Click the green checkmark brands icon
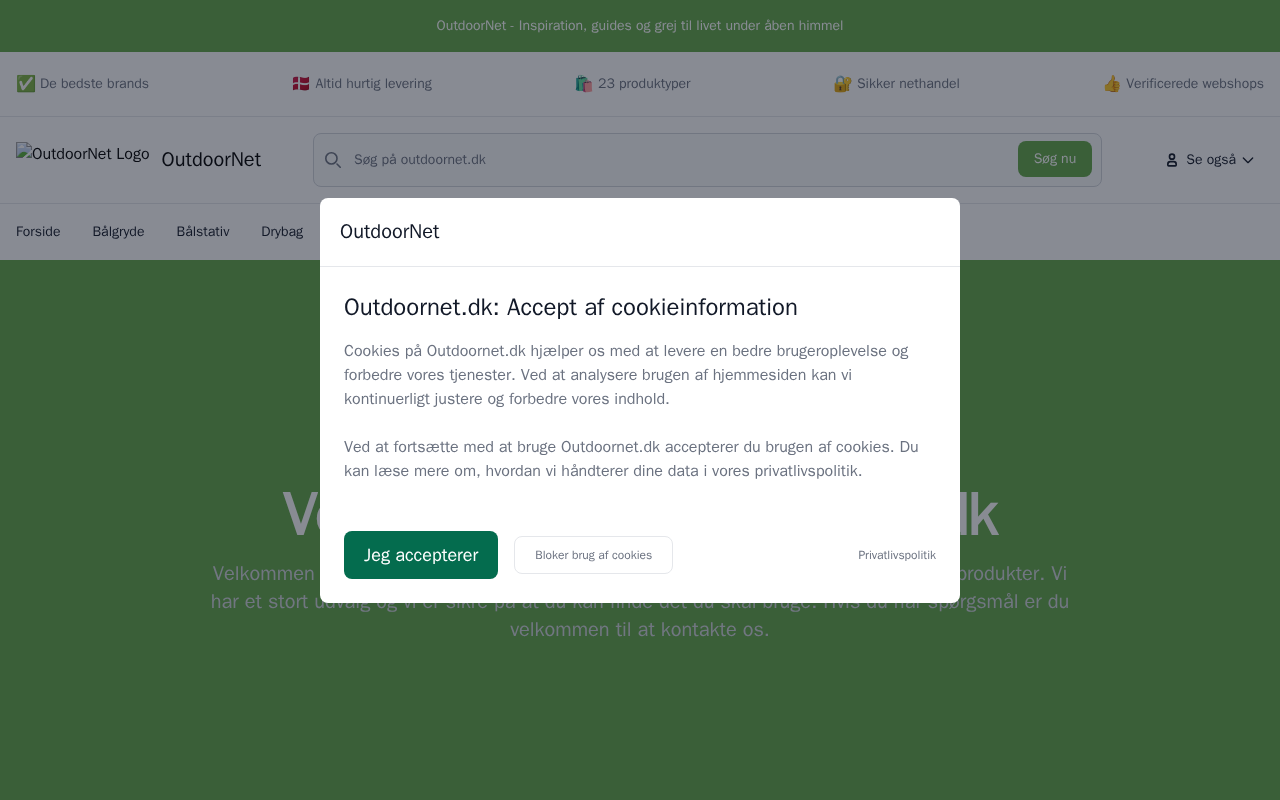This screenshot has height=800, width=1280. pyautogui.click(x=26, y=84)
